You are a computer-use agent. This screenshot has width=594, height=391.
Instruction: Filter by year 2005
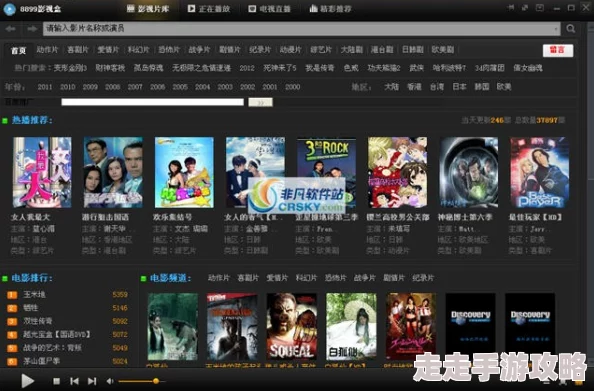coord(180,87)
